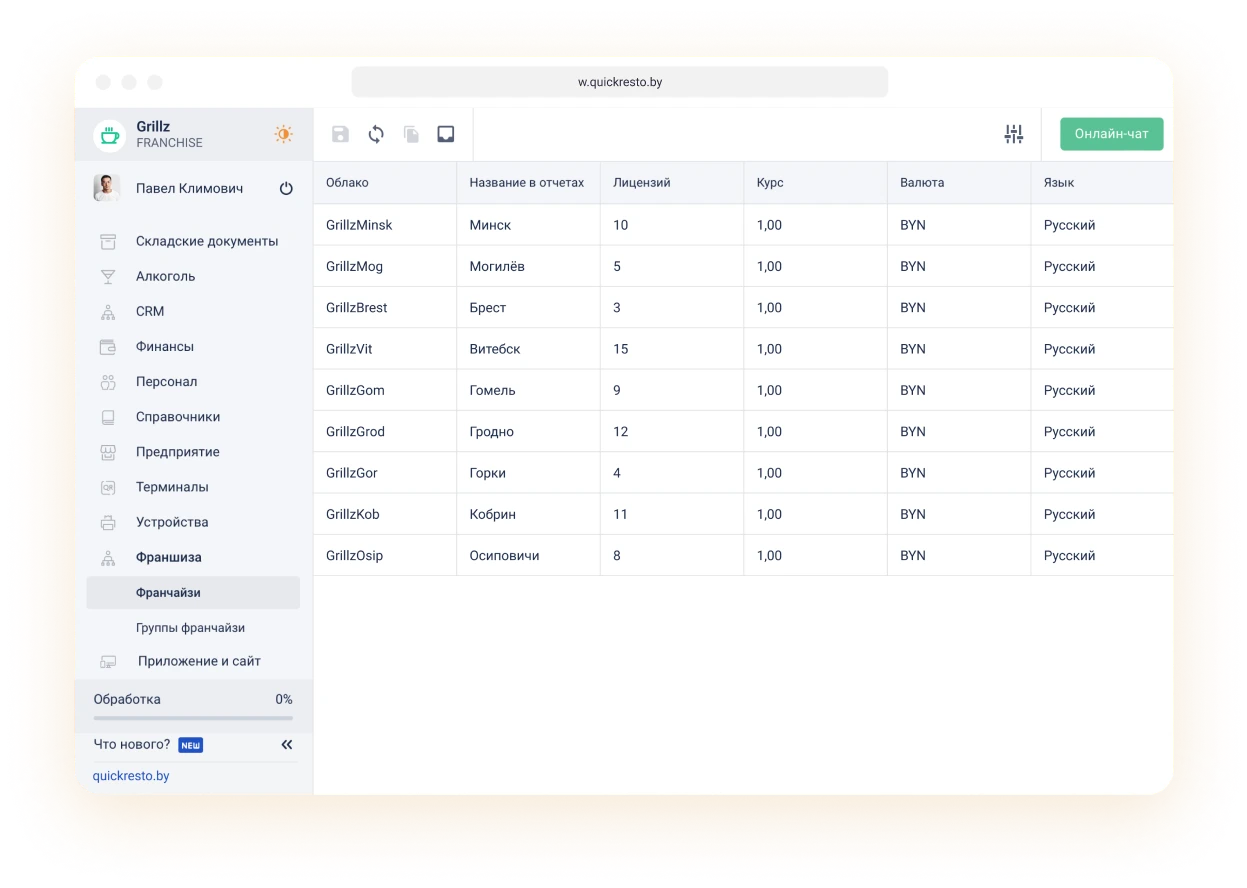Open the Онлайн-чат button

click(1111, 134)
